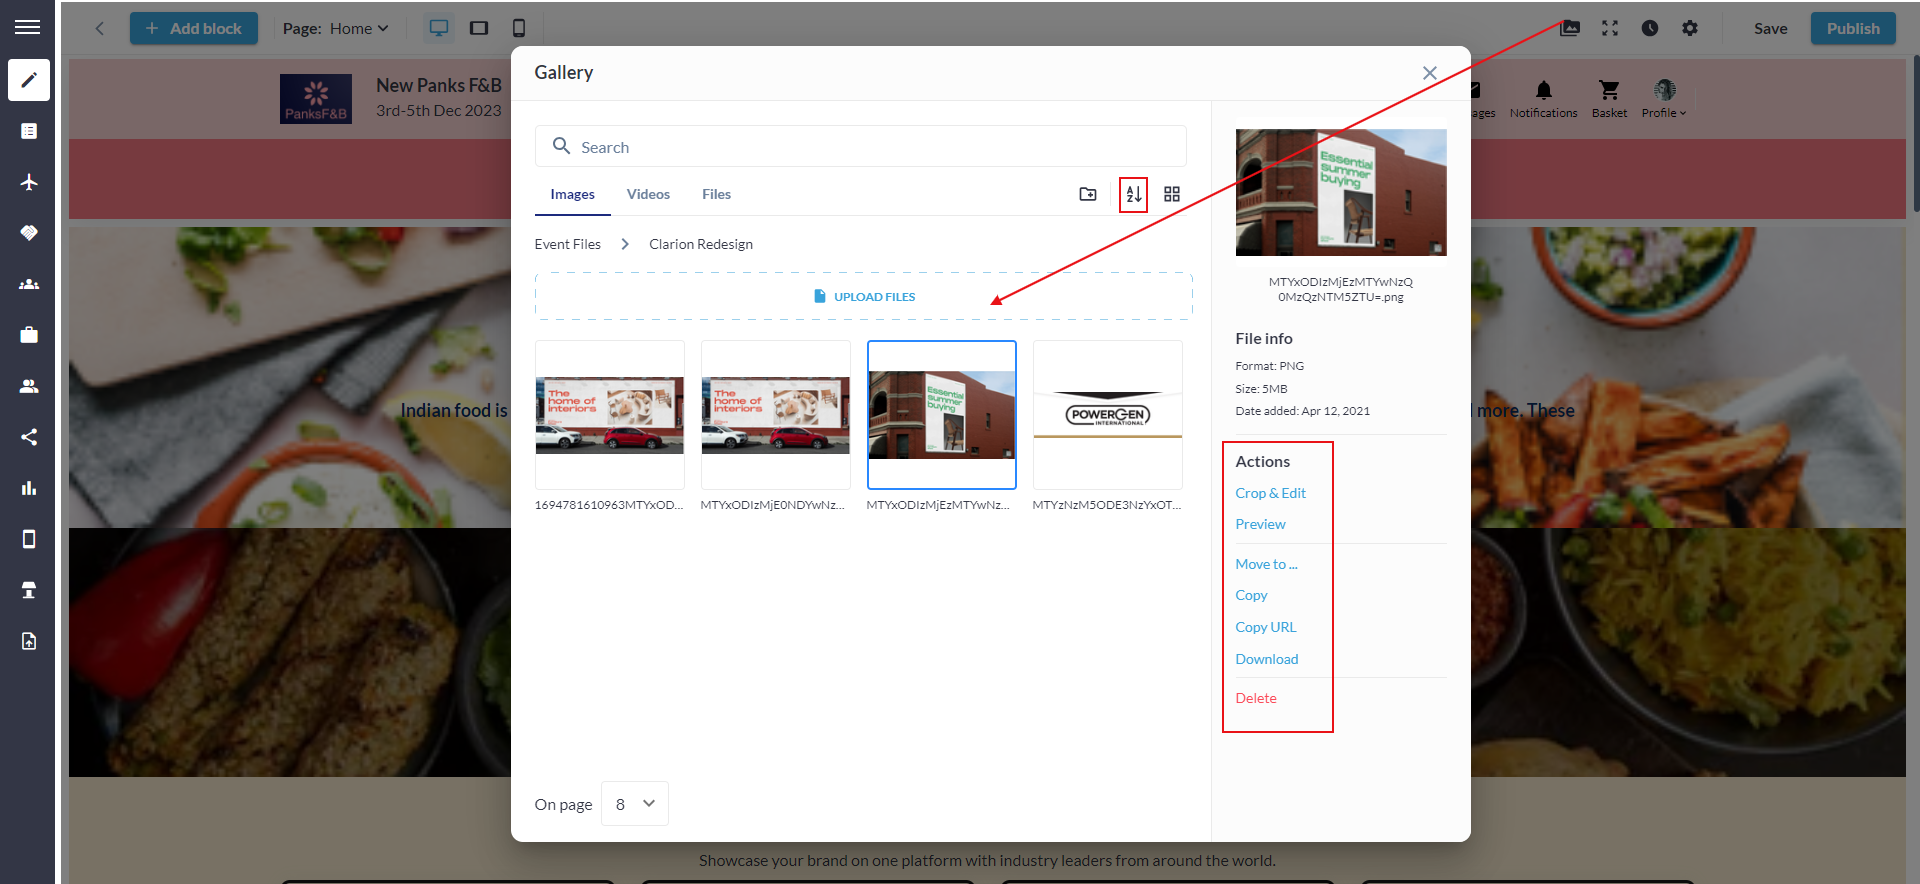
Task: Switch to the Images tab
Action: pyautogui.click(x=572, y=194)
